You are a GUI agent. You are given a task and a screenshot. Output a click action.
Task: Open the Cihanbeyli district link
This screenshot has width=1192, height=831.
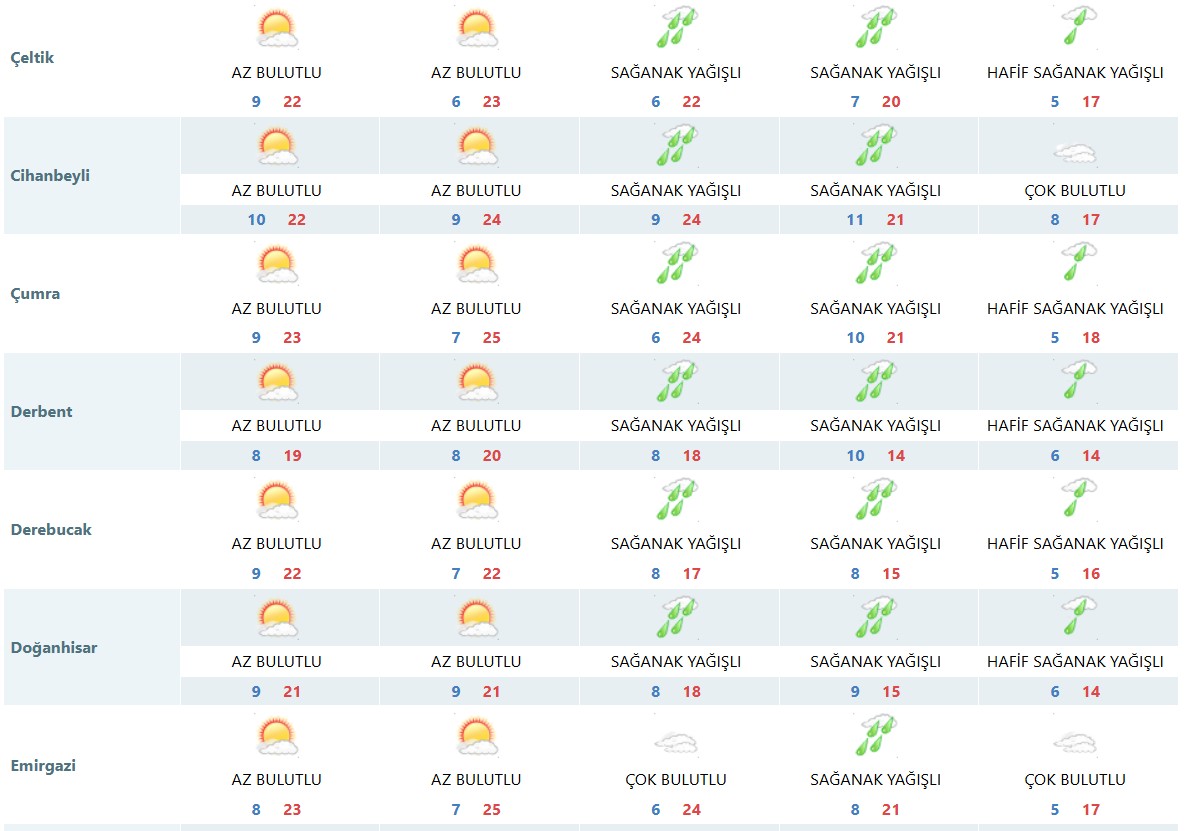tap(50, 175)
